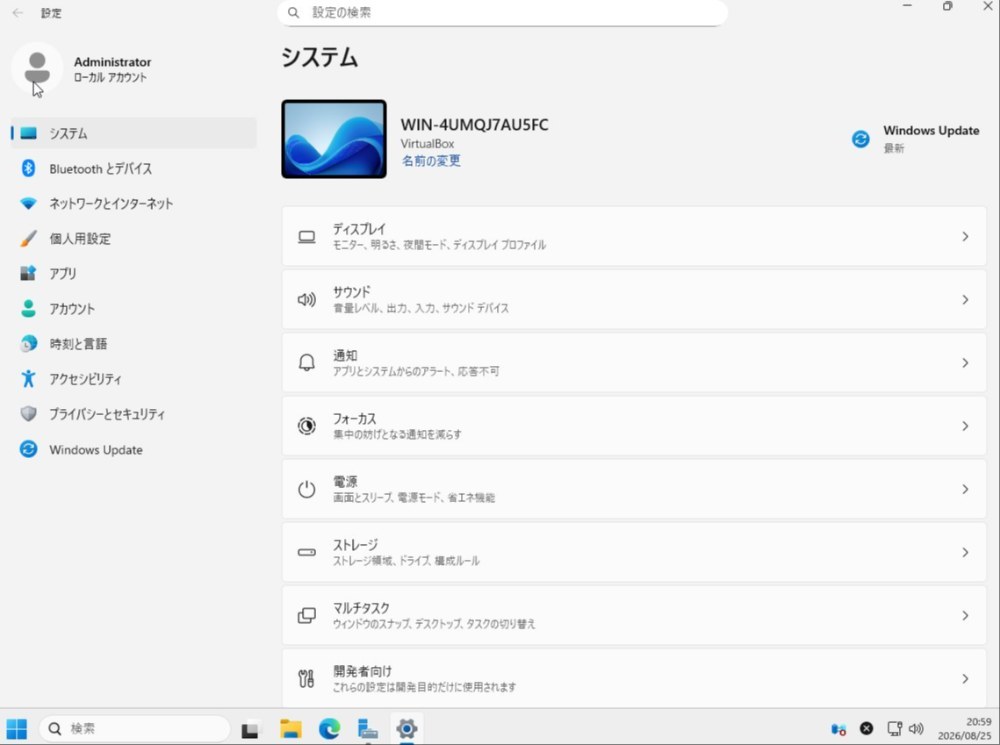Image resolution: width=1000 pixels, height=745 pixels.
Task: Click the accessibility figure icon
Action: (x=28, y=379)
